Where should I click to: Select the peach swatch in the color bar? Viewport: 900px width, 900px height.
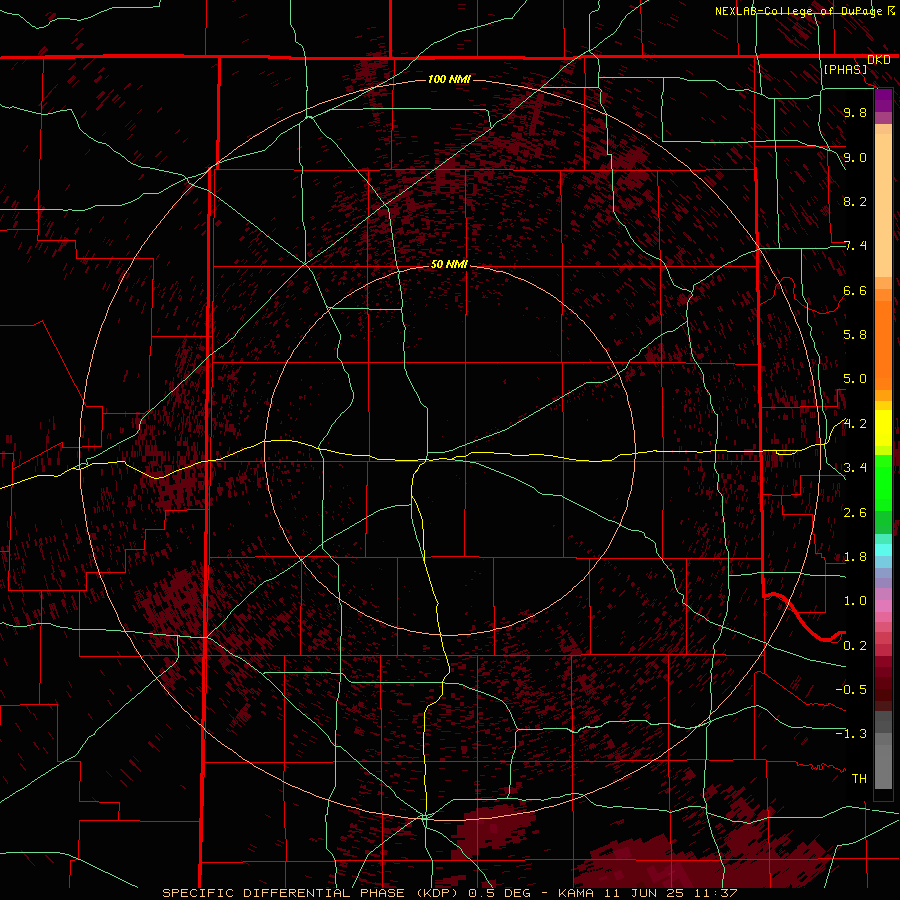point(883,207)
